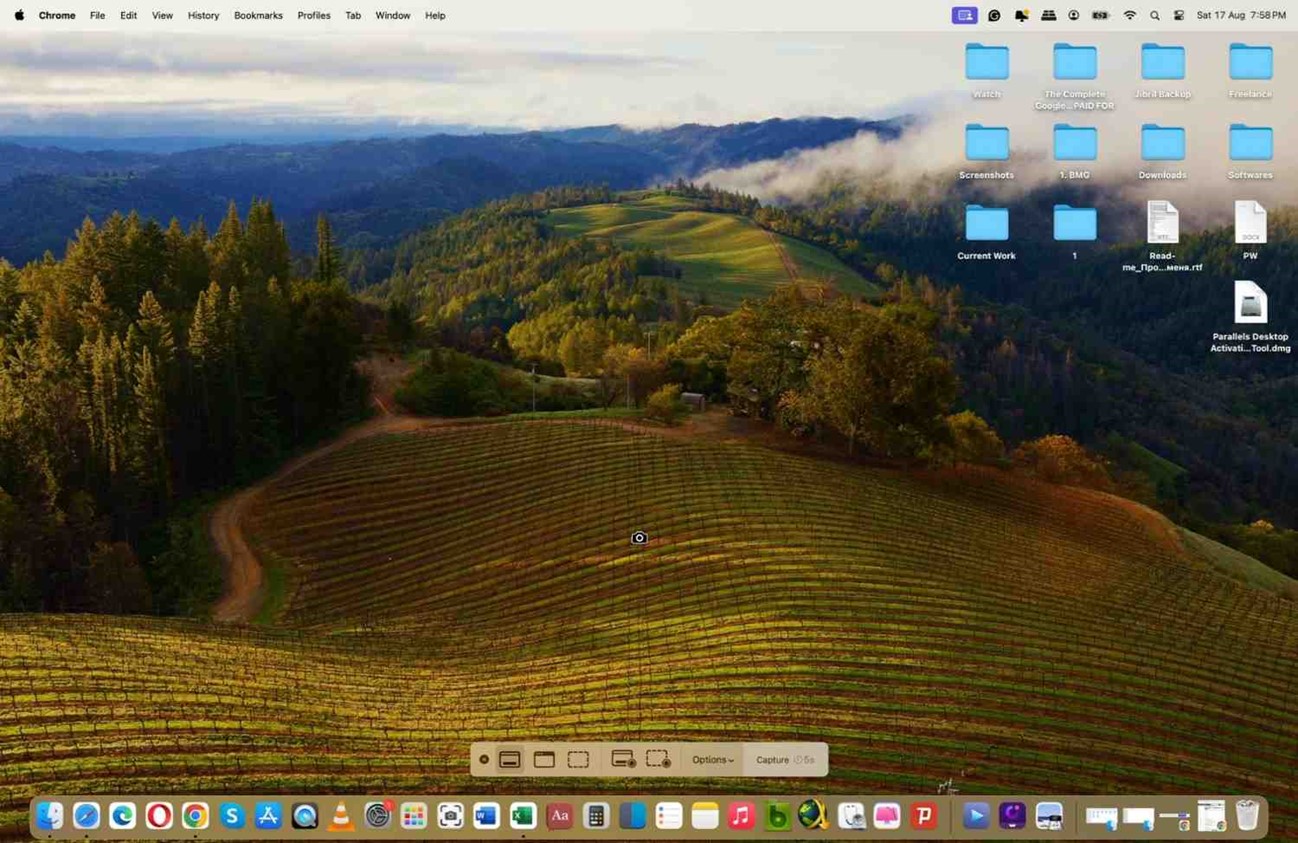1298x843 pixels.
Task: Select Capture Selected Window mode
Action: point(544,760)
